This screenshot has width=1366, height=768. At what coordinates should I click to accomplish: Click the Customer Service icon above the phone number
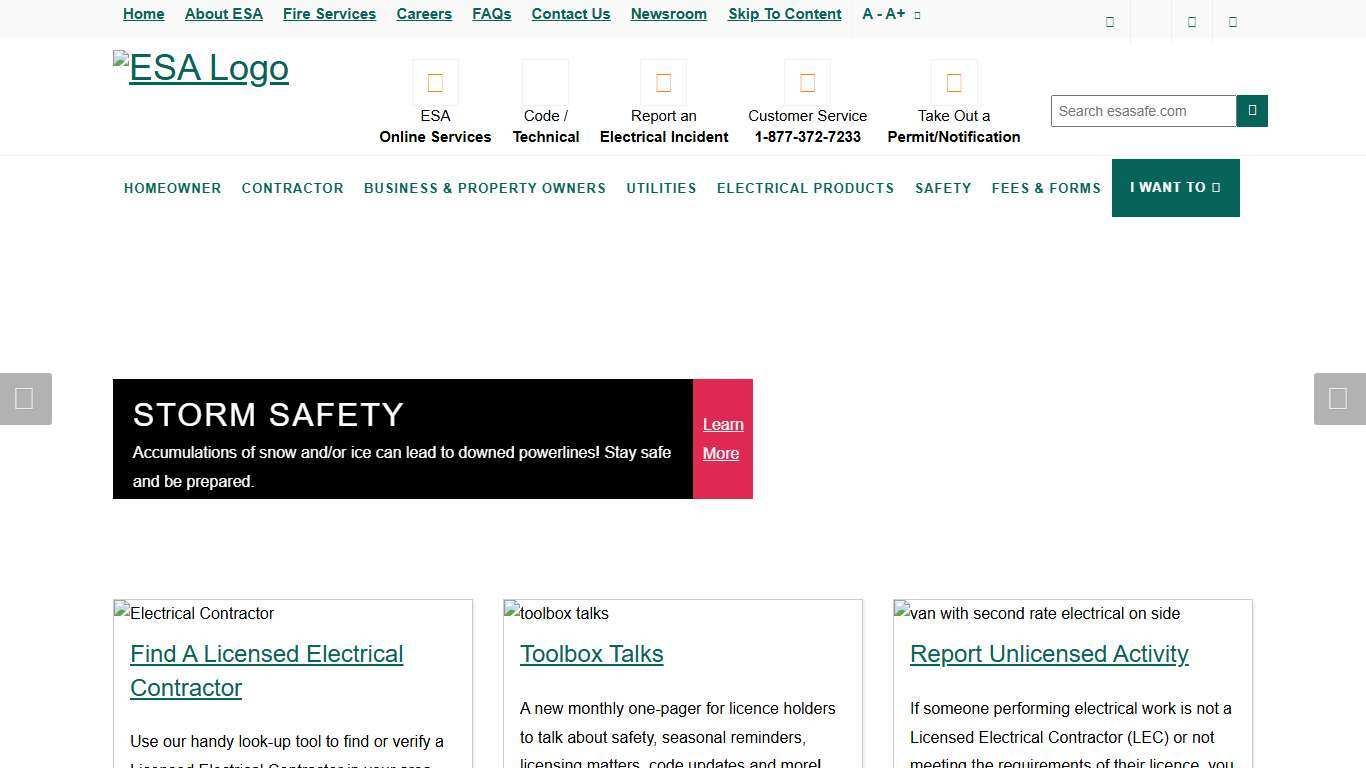pyautogui.click(x=808, y=82)
